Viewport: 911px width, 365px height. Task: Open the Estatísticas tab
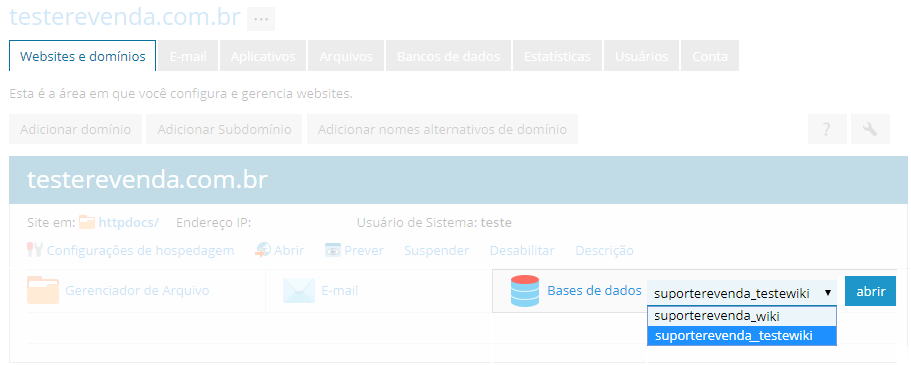tap(557, 56)
